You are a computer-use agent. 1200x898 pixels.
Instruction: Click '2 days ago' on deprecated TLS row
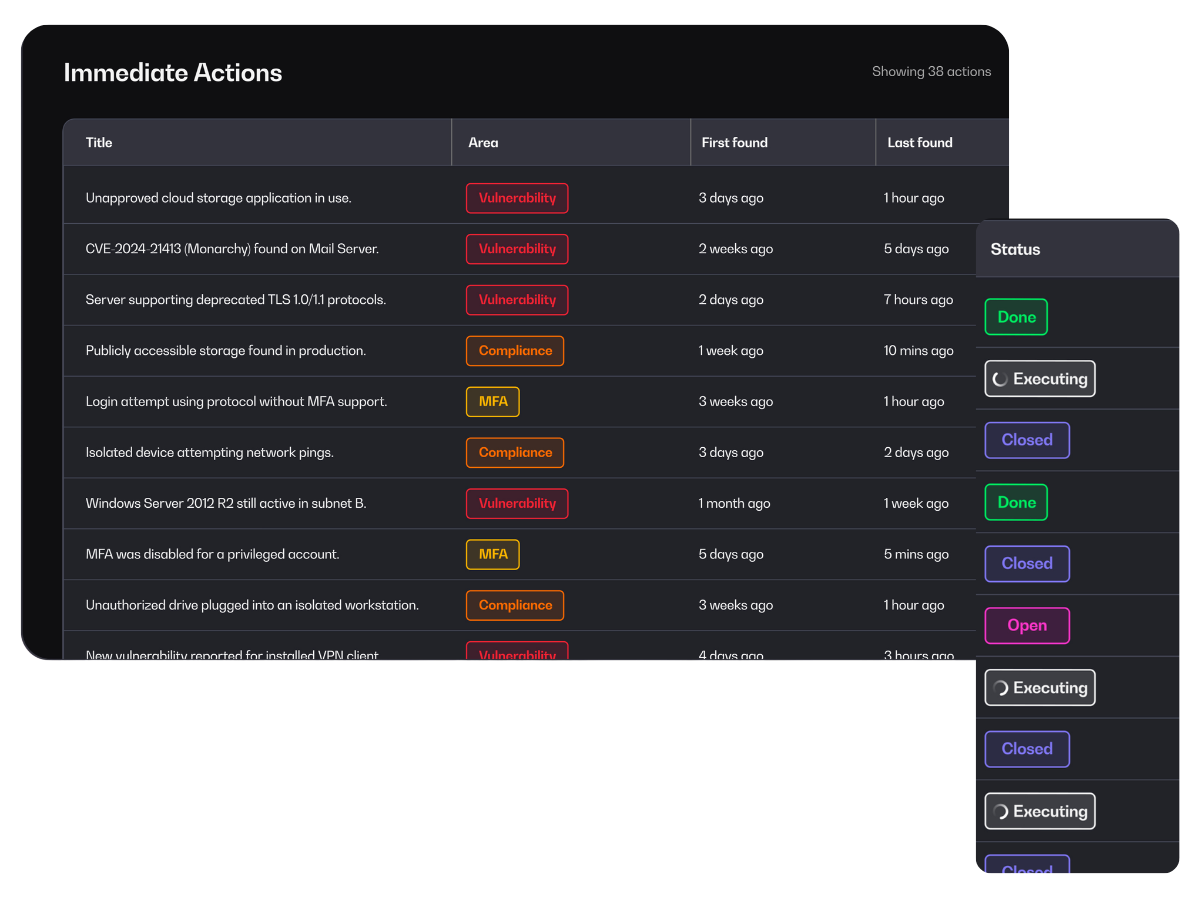pos(731,300)
